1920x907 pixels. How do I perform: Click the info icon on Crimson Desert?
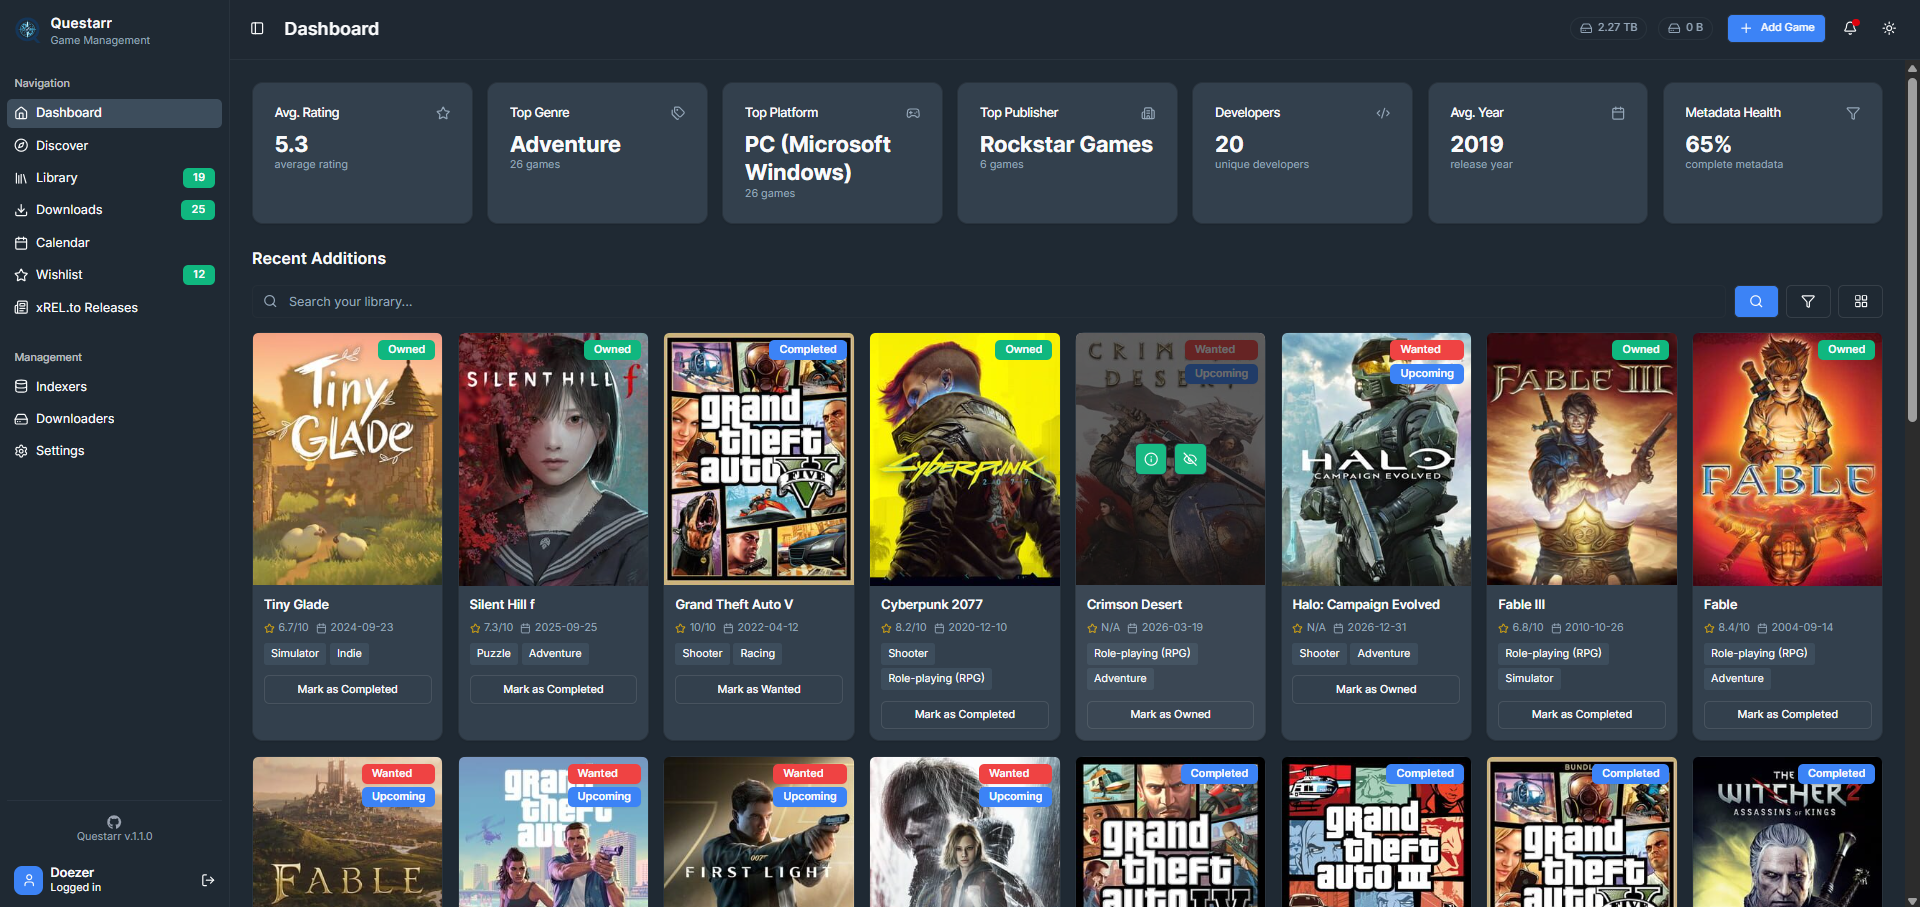pyautogui.click(x=1151, y=459)
